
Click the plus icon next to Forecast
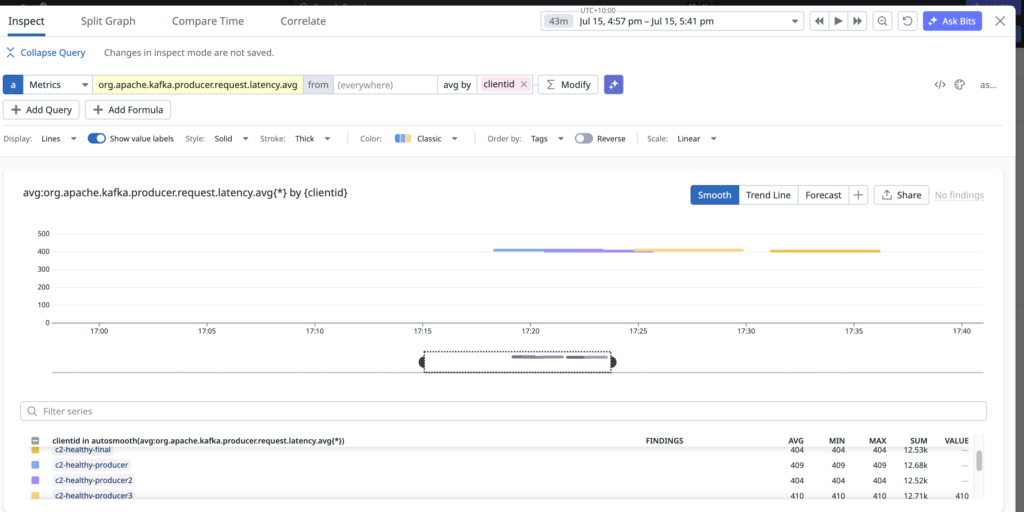coord(858,195)
